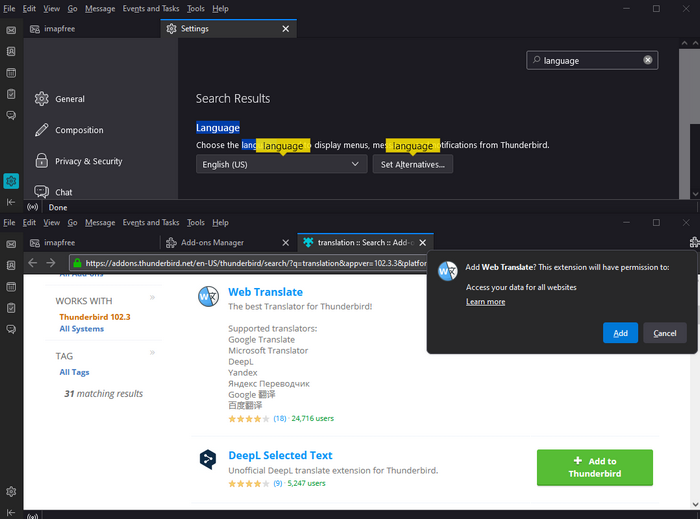Click Set Alternatives button
This screenshot has height=519, width=700.
(x=412, y=164)
